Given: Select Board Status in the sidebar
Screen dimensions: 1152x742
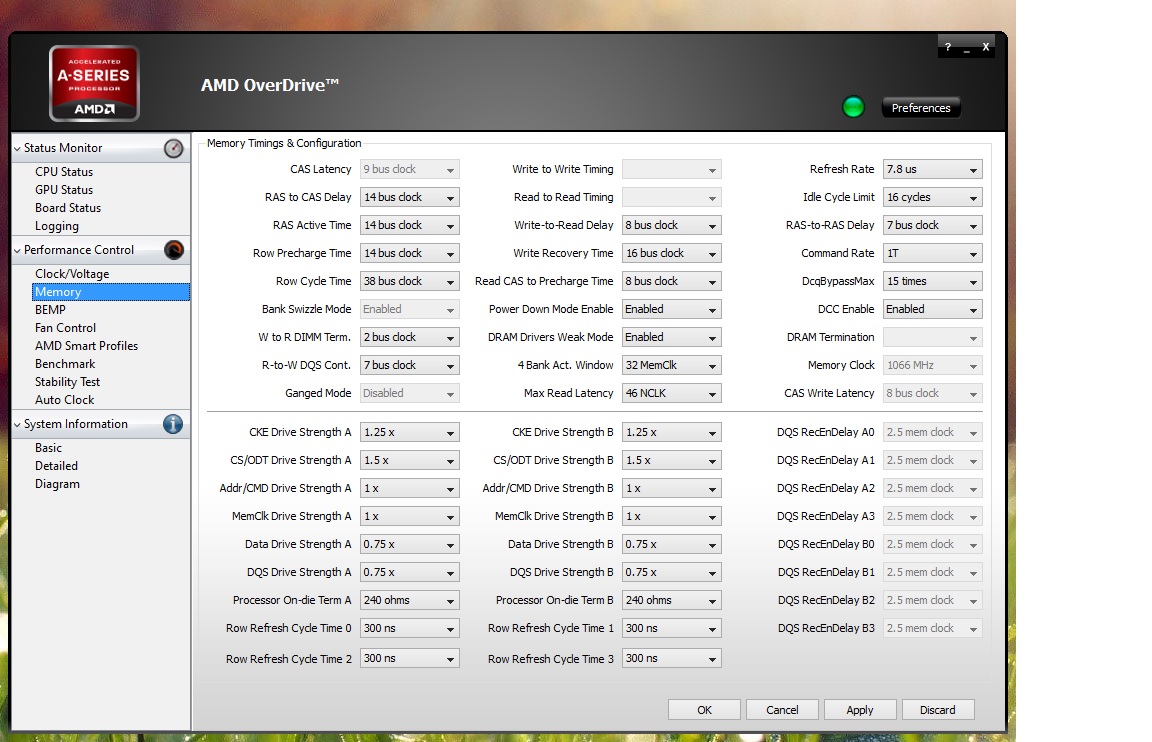Looking at the screenshot, I should [68, 208].
